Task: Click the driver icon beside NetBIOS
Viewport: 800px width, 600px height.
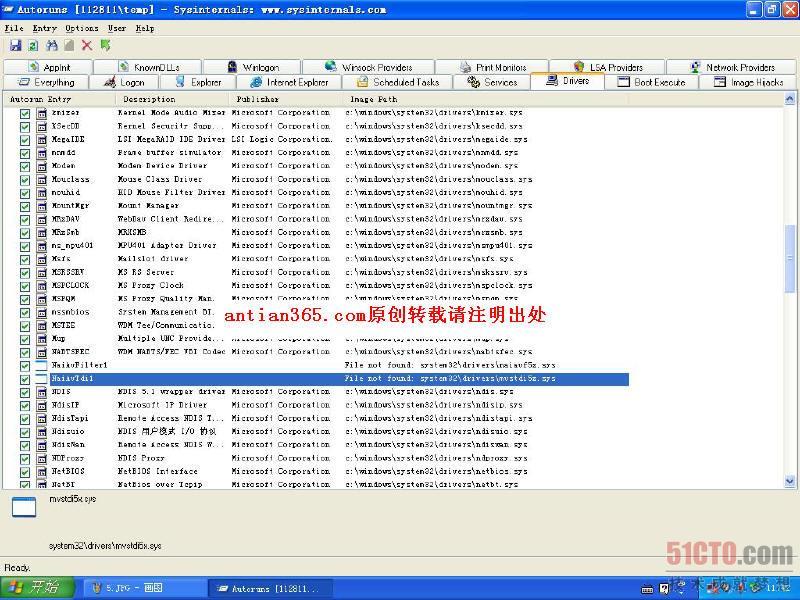Action: (42, 472)
